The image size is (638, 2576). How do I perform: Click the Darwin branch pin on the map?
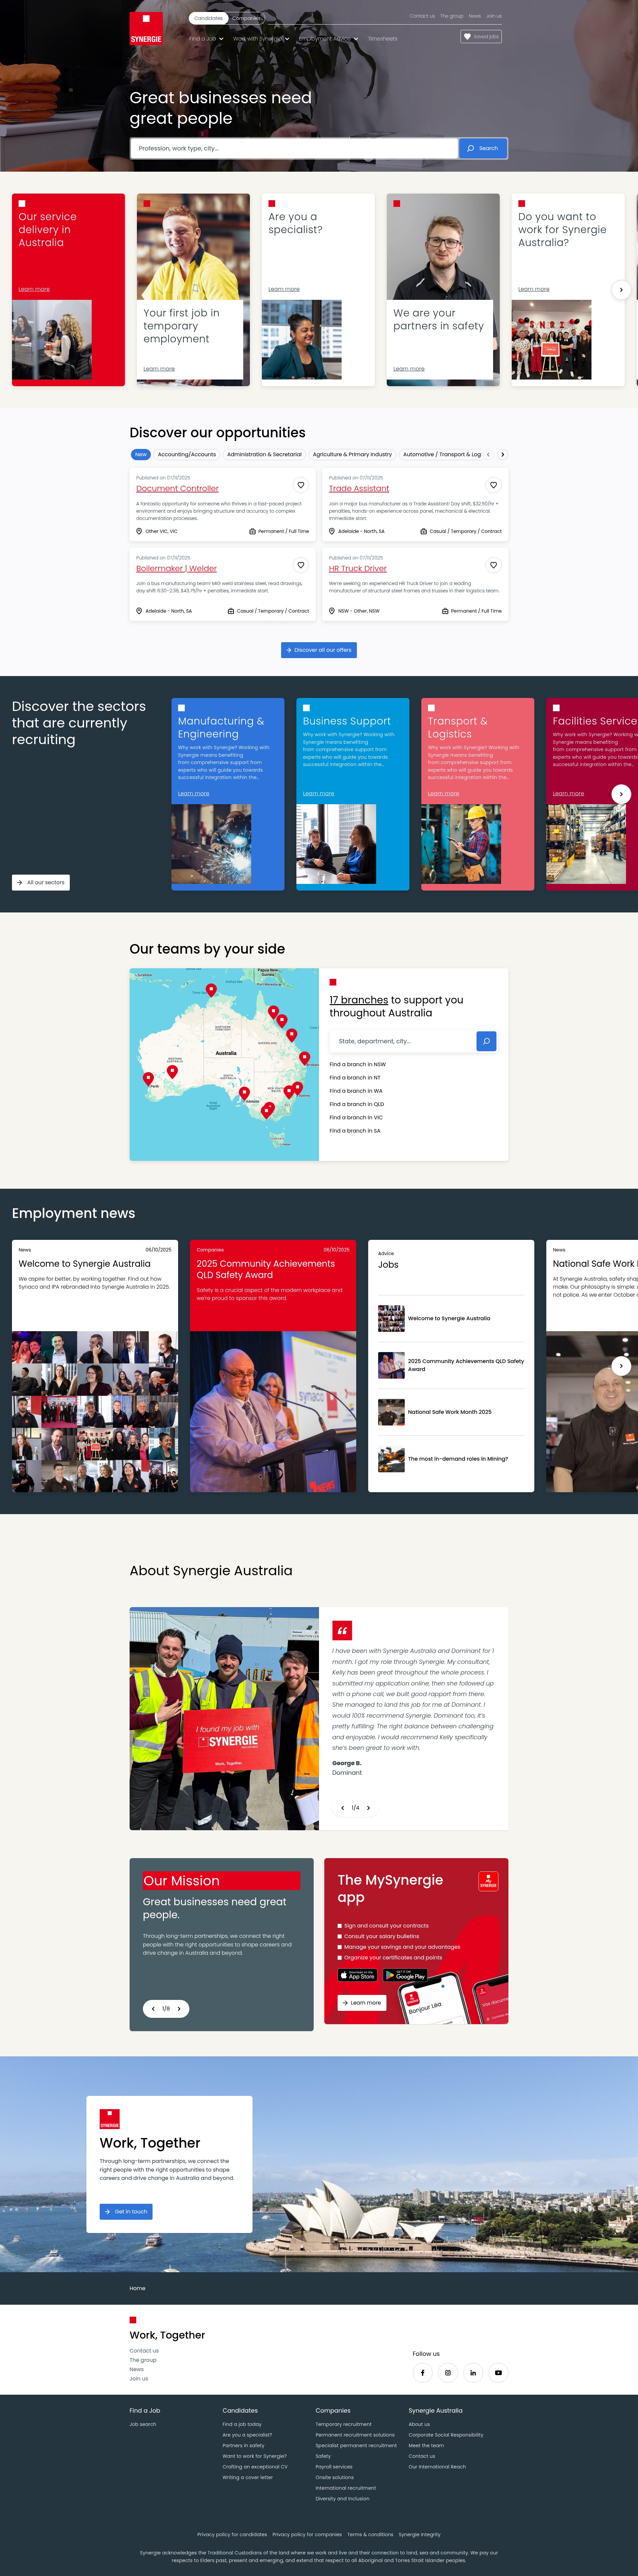211,990
